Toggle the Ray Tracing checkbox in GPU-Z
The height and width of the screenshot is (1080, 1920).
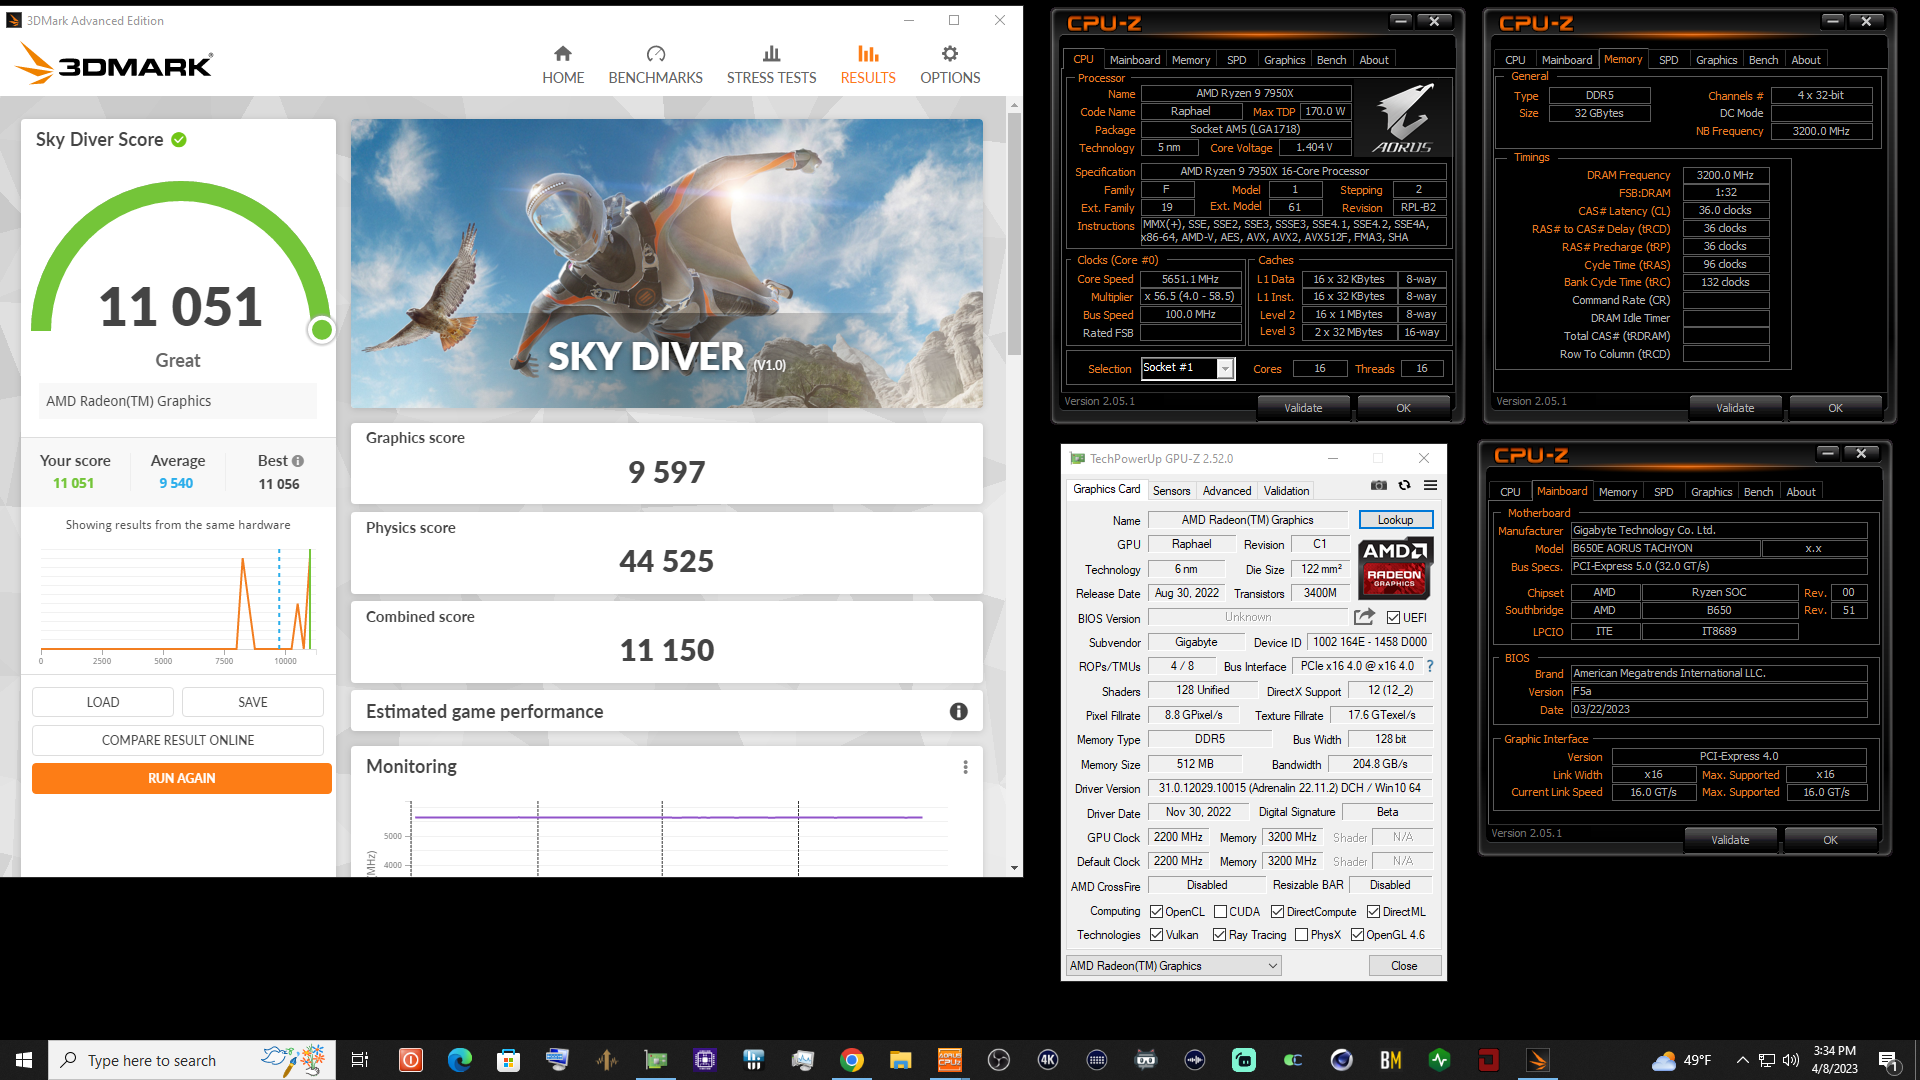[1219, 935]
